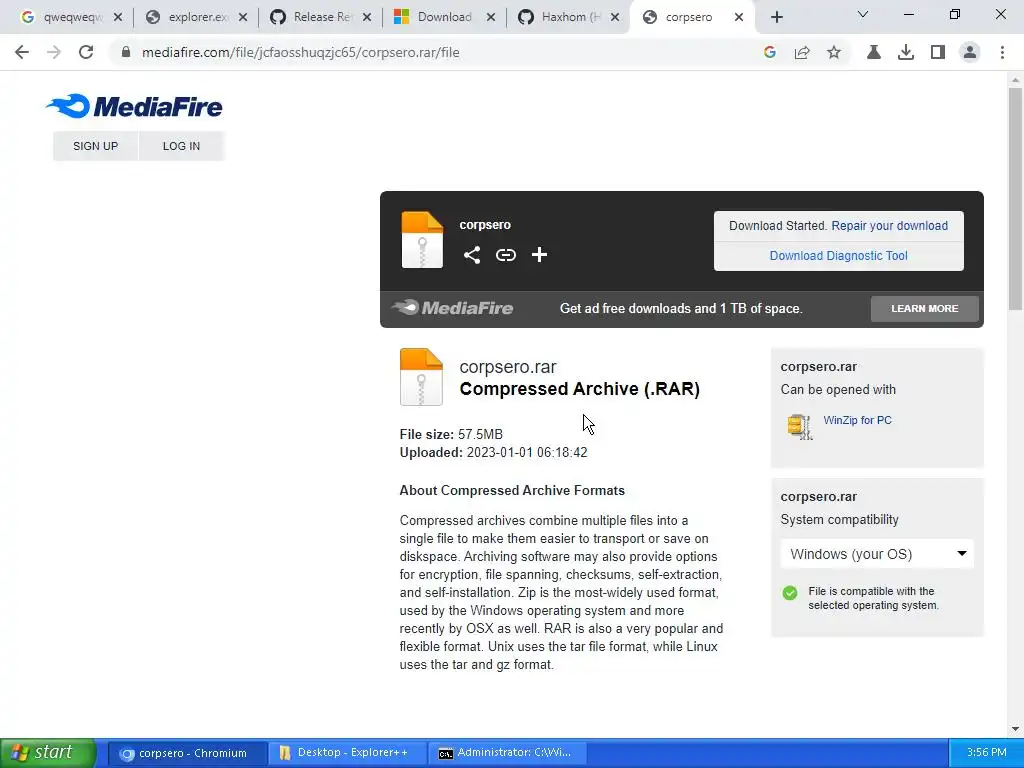Viewport: 1024px width, 768px height.
Task: Click the Google icon in address bar
Action: tap(770, 52)
